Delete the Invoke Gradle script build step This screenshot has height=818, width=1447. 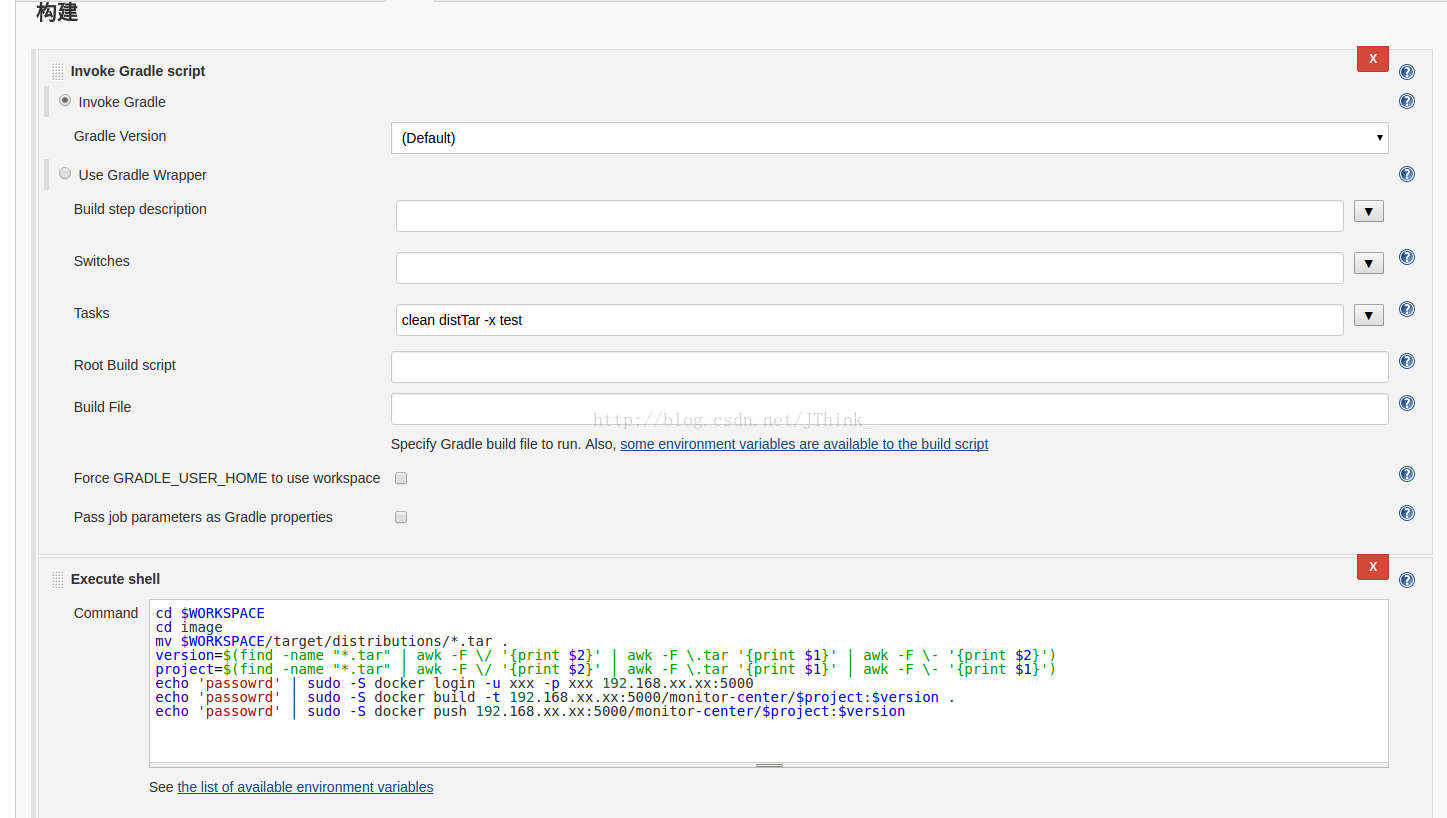[x=1372, y=59]
